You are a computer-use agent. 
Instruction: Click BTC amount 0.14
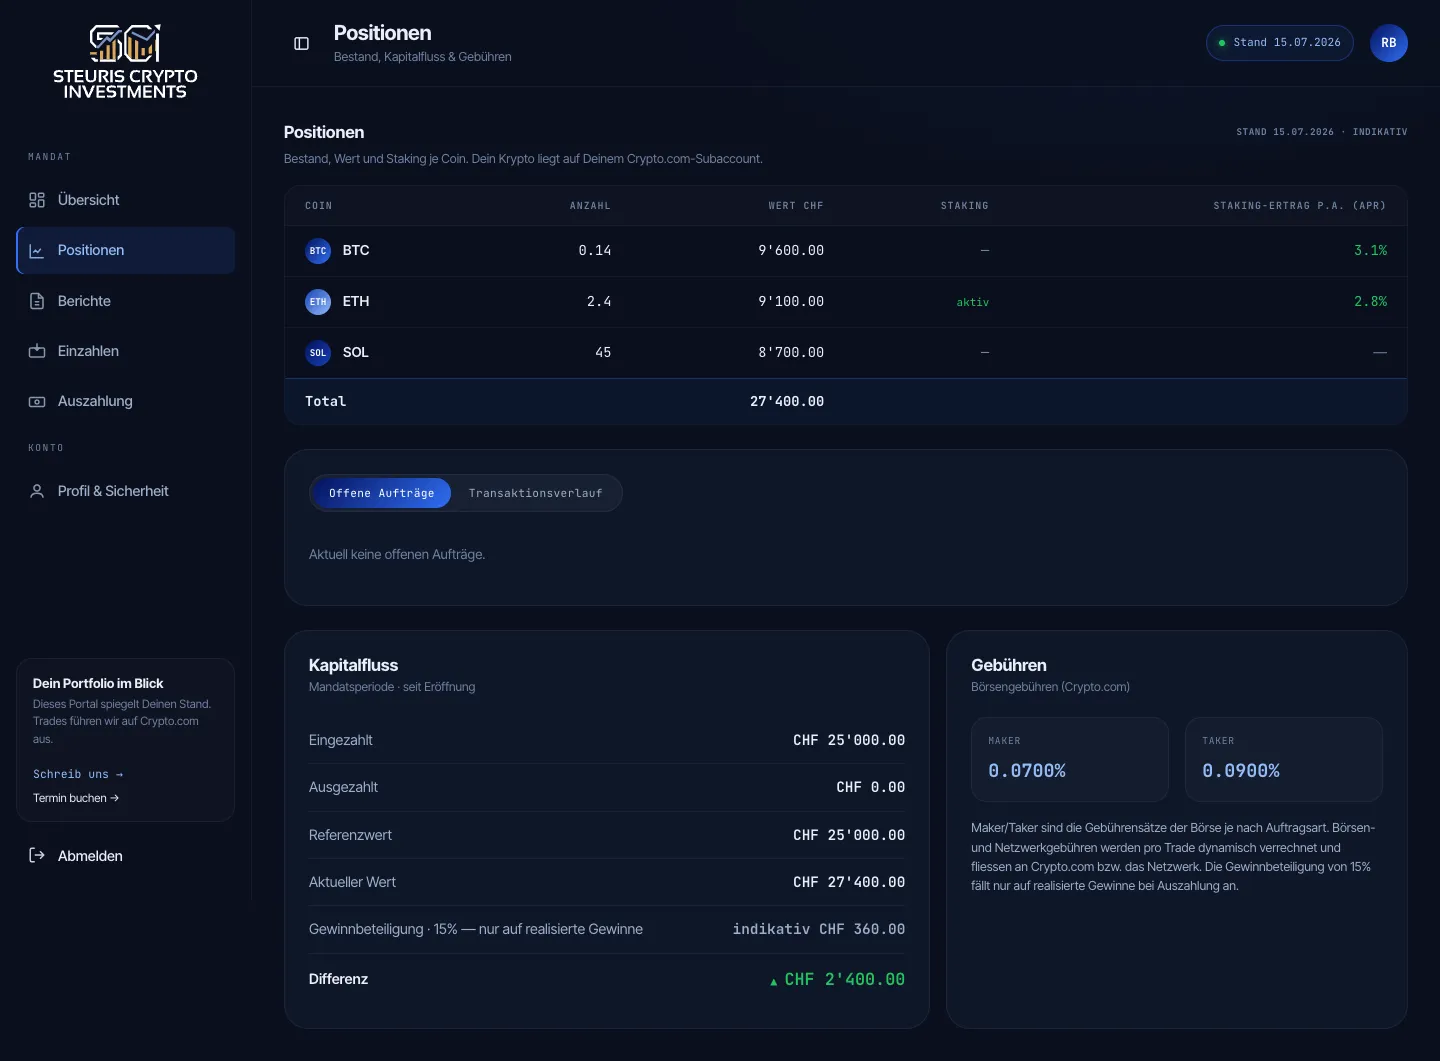click(x=595, y=251)
